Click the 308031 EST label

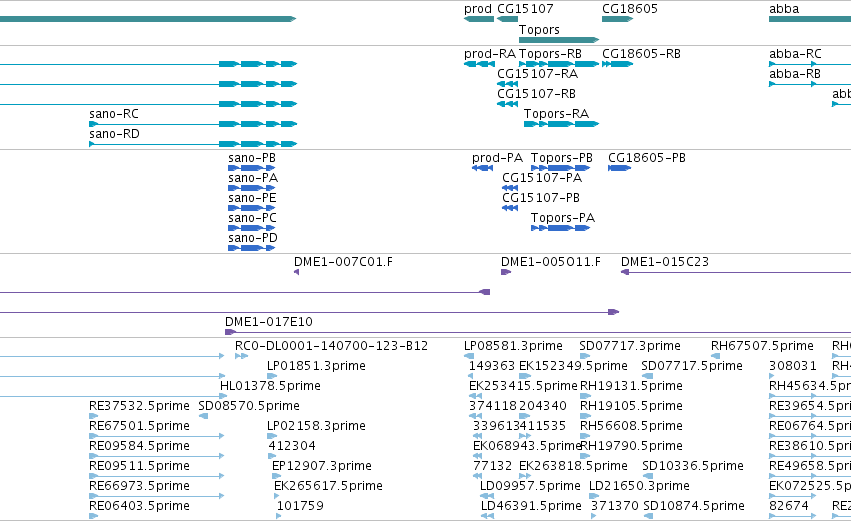pos(792,367)
